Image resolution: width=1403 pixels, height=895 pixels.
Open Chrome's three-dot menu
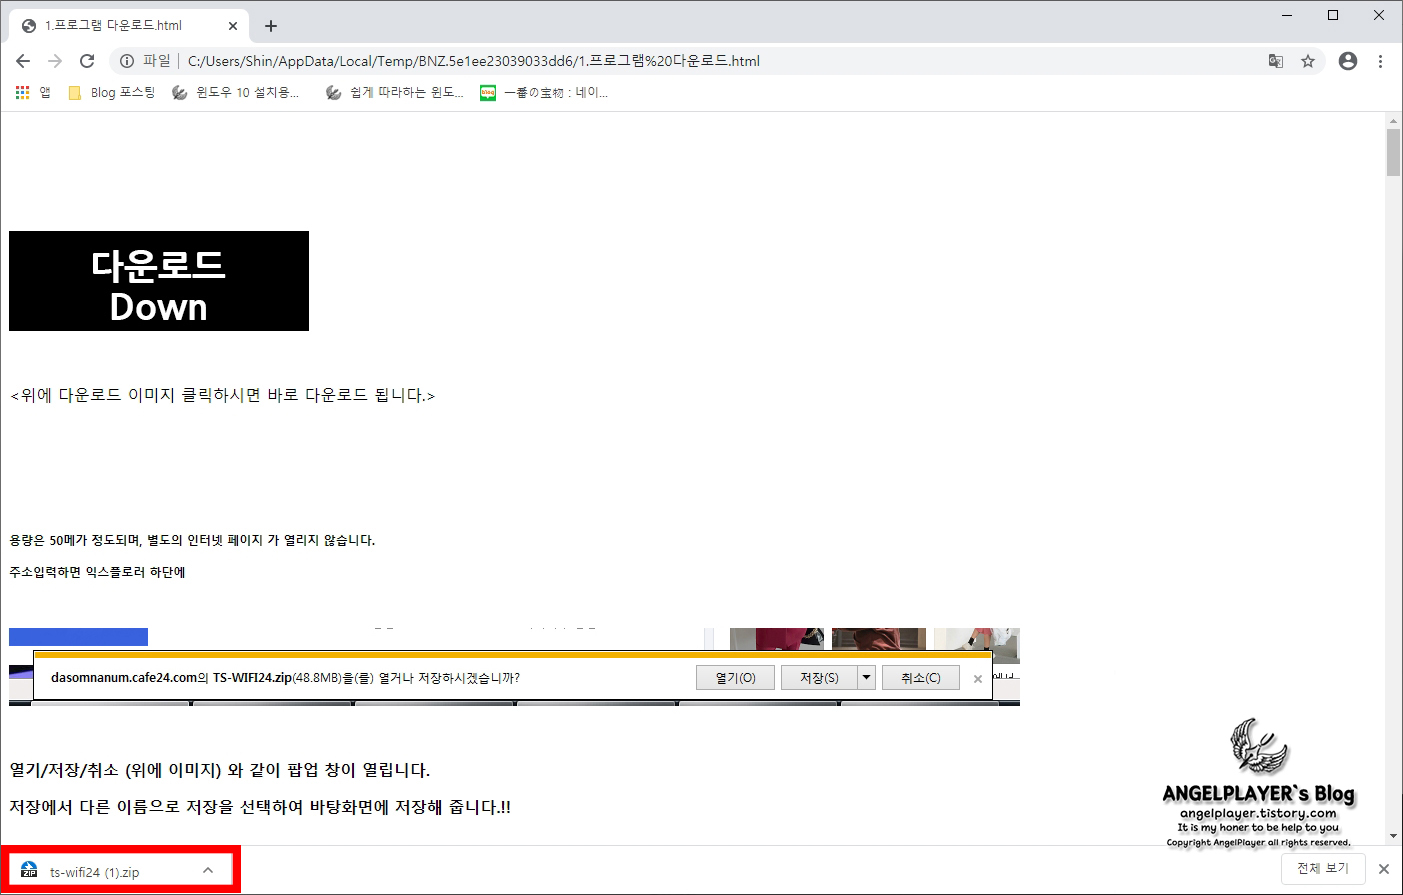1380,61
